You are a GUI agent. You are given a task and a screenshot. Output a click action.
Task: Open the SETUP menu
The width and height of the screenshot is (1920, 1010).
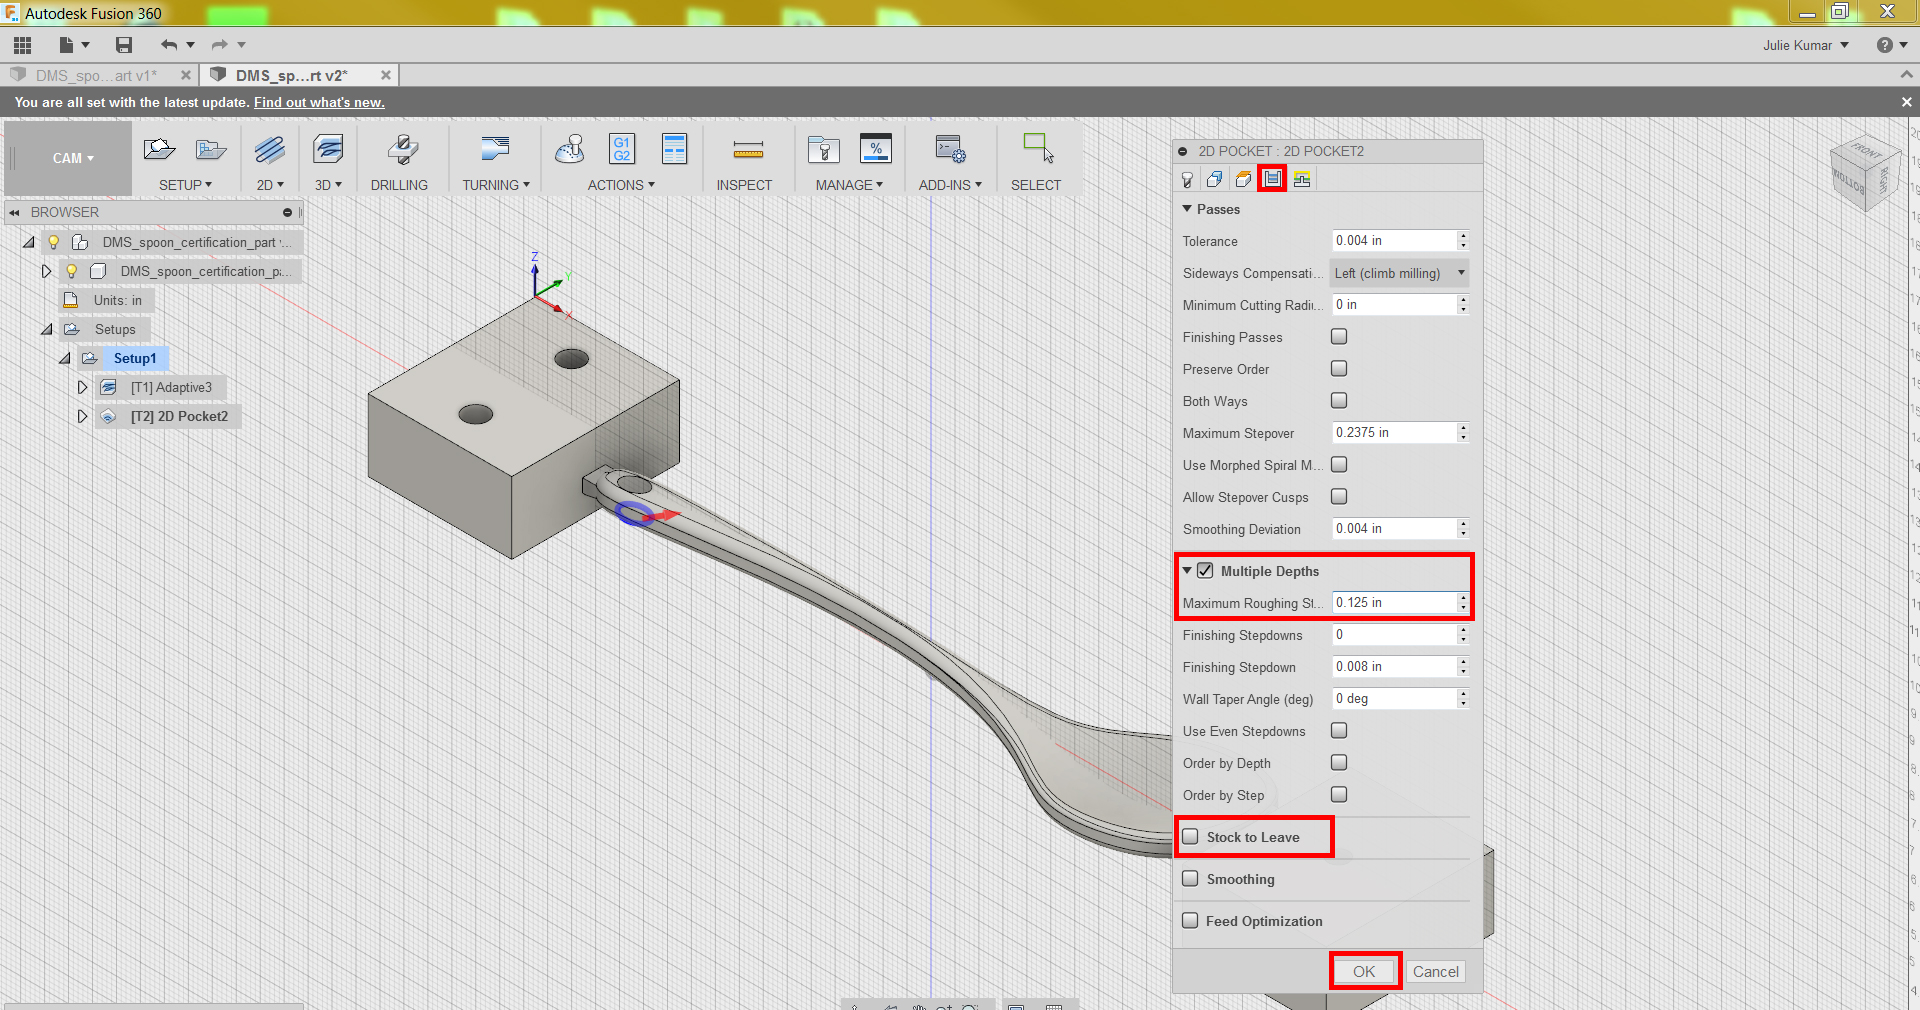(185, 185)
